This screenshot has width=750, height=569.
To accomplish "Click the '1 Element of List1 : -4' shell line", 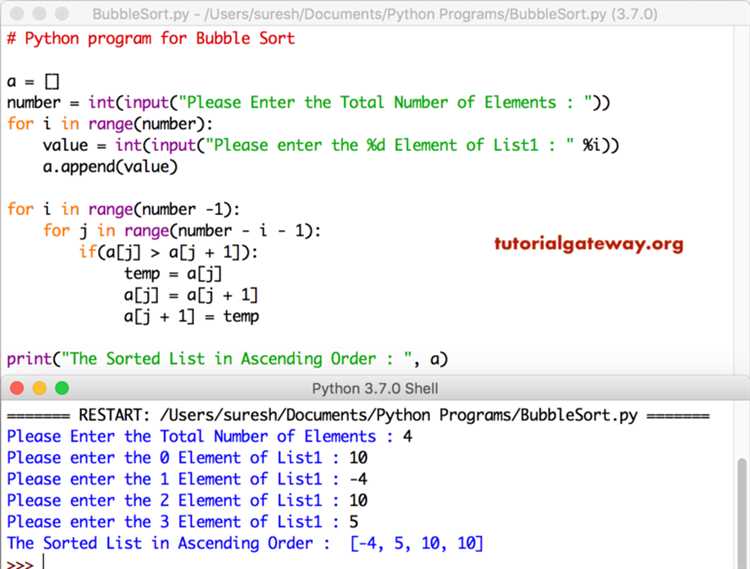I will click(187, 479).
